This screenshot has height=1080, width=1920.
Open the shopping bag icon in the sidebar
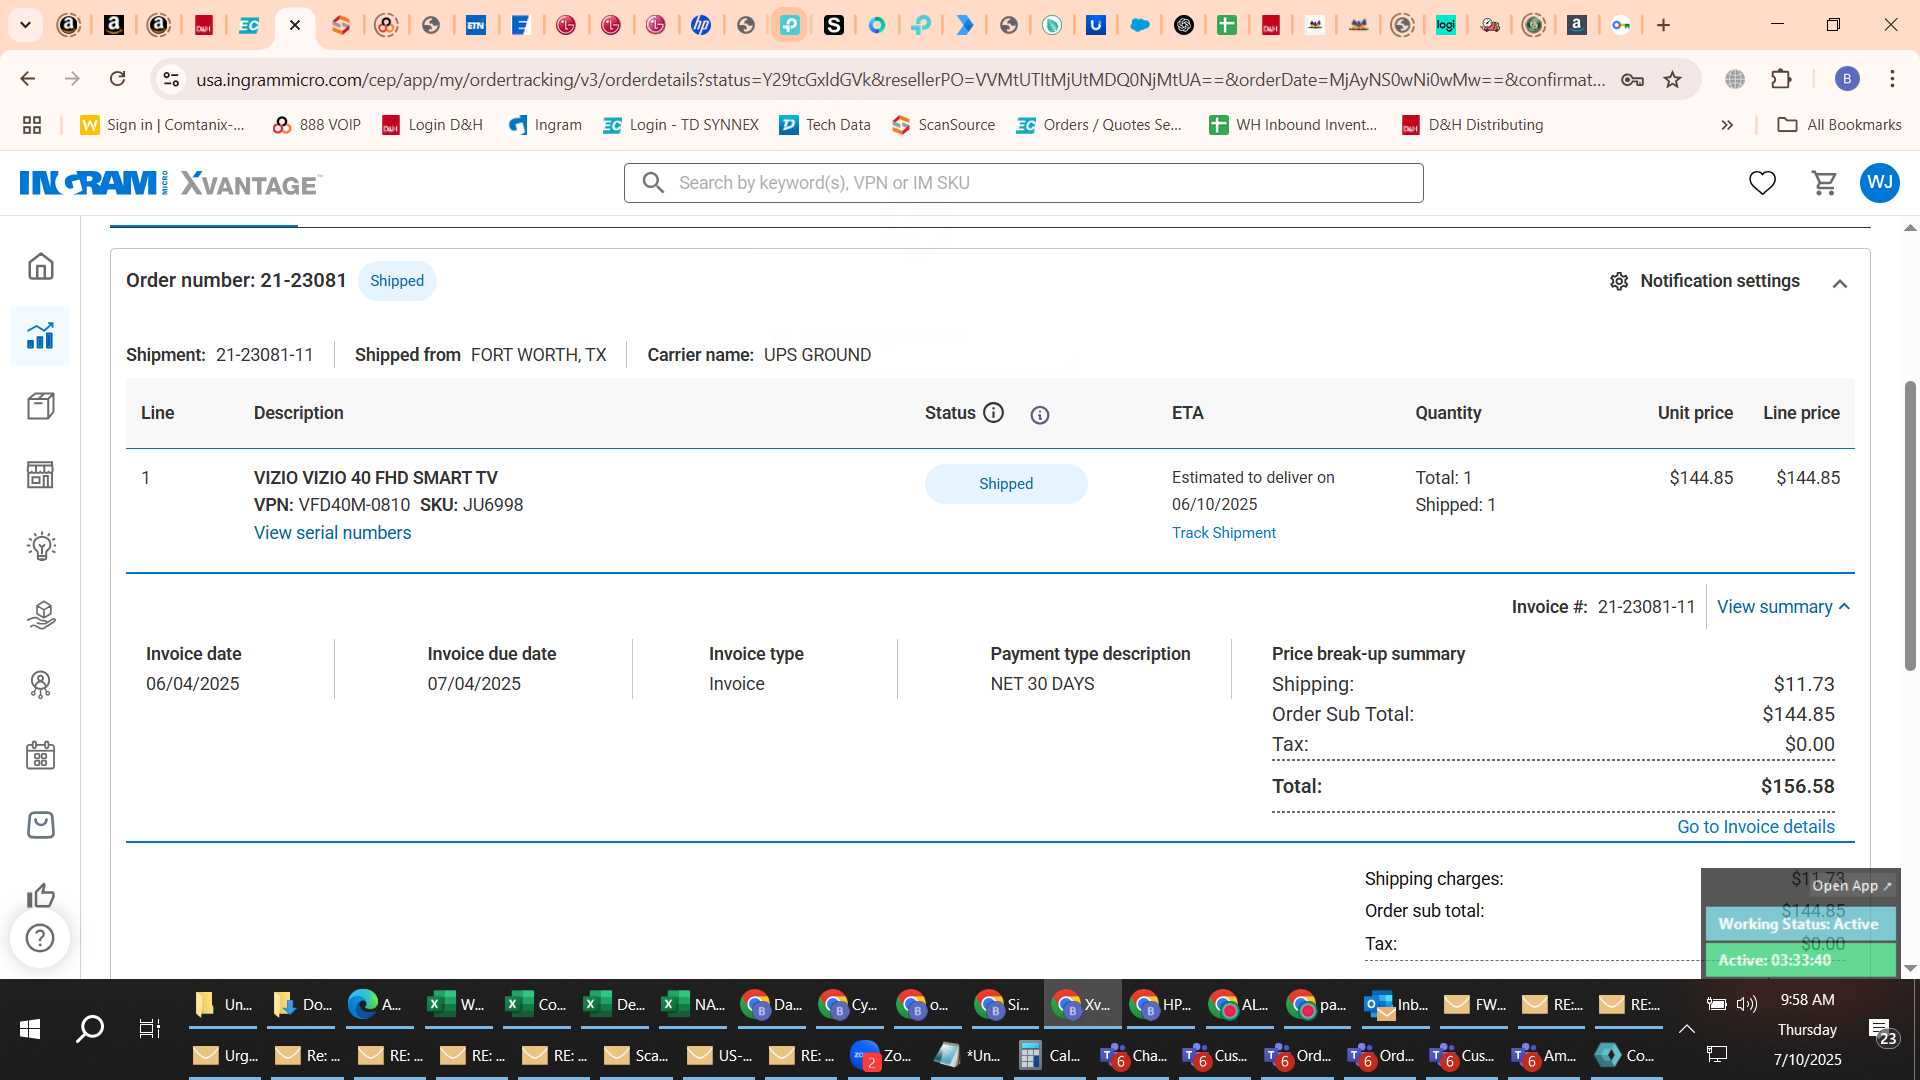pos(40,825)
